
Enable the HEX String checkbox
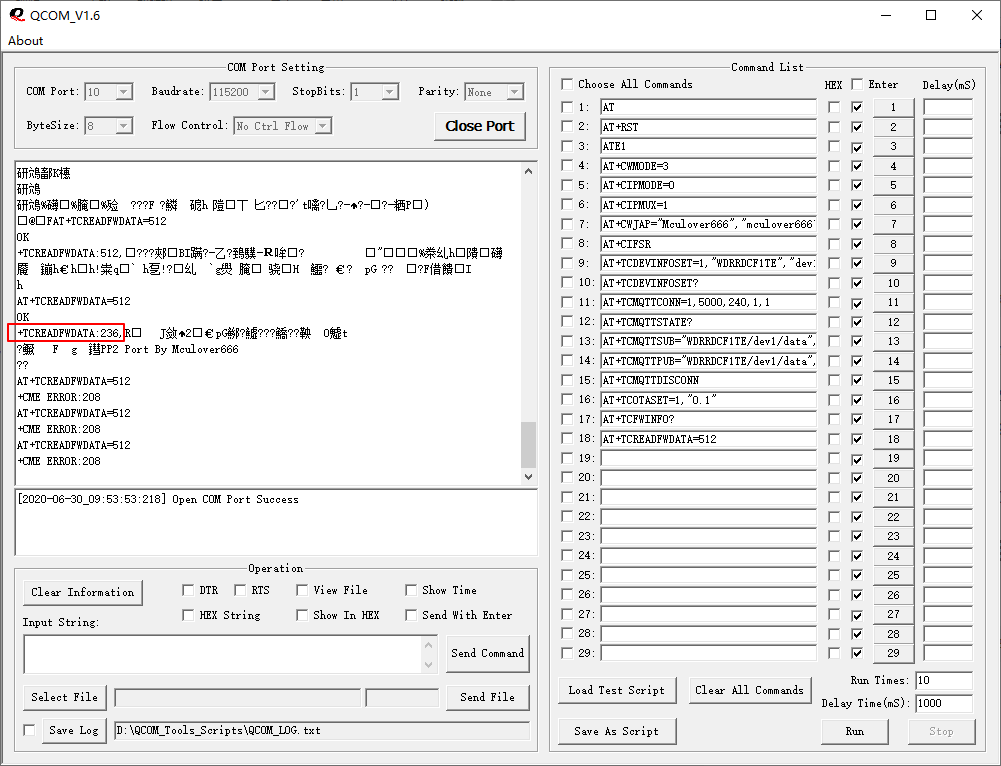(x=188, y=615)
